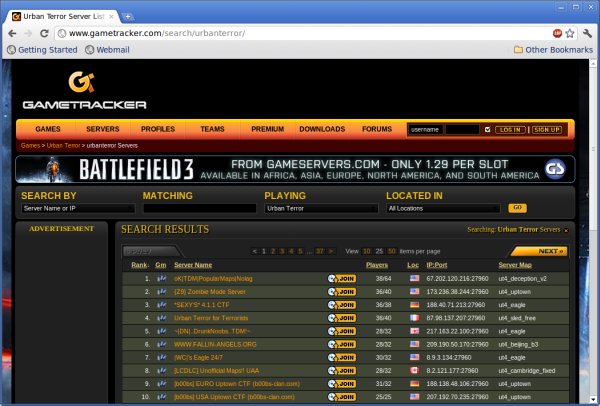Screen dimensions: 600x406
Task: Bookmark this page with the star icon
Action: coord(570,34)
